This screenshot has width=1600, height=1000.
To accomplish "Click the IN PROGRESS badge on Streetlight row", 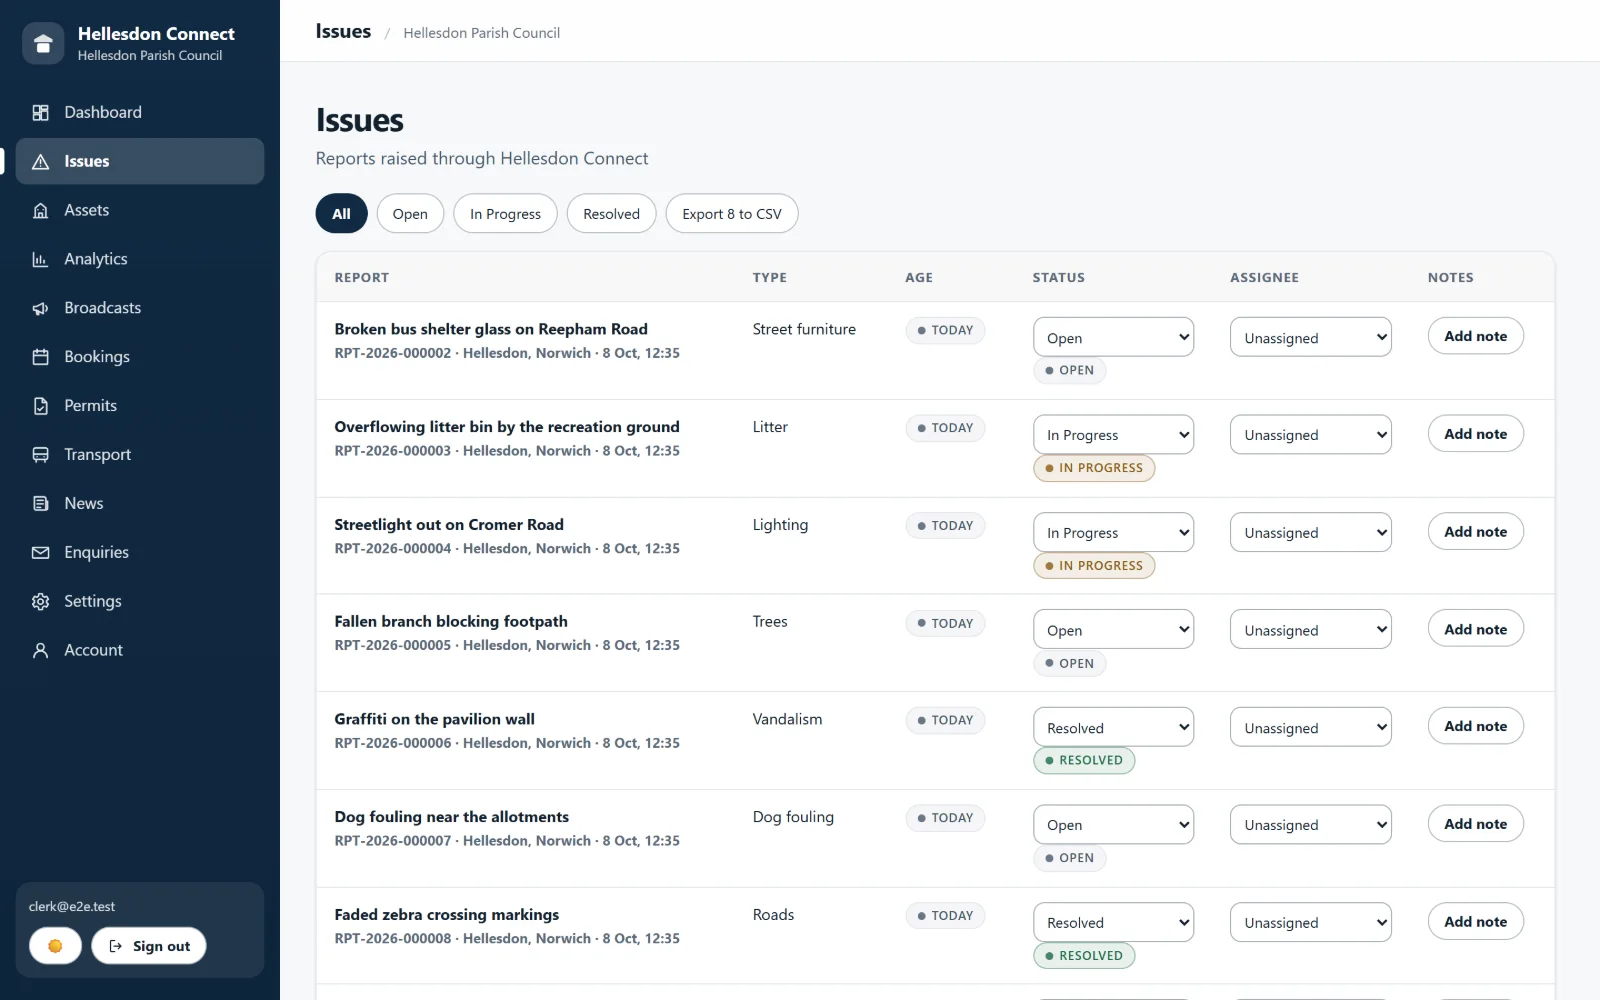I will 1094,566.
